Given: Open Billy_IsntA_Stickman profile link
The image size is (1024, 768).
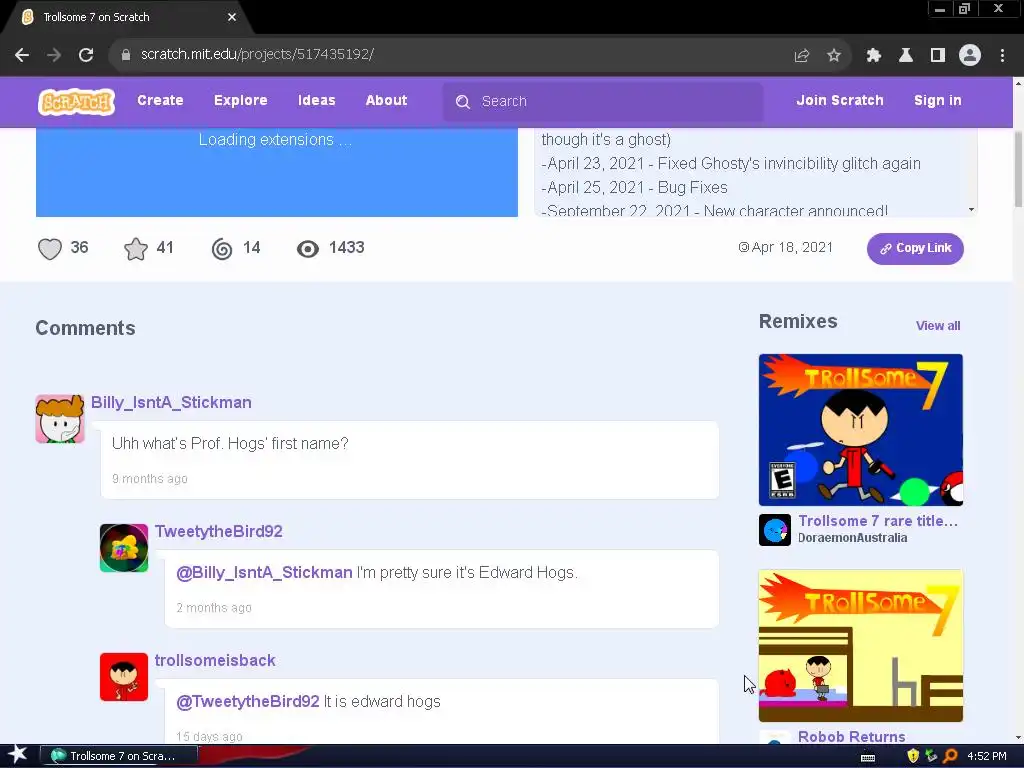Looking at the screenshot, I should (171, 402).
